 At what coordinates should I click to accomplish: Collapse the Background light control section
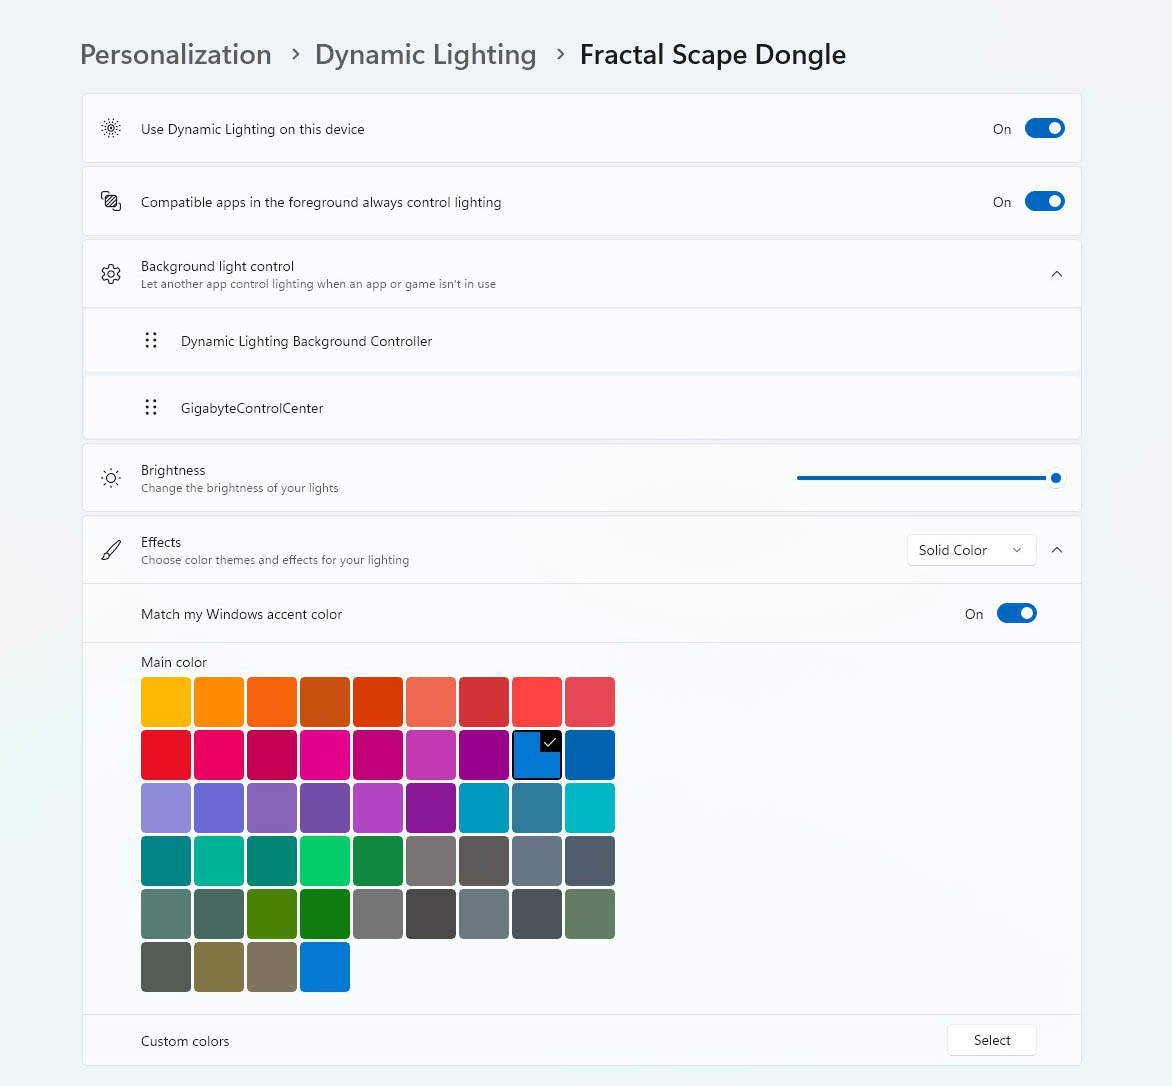[x=1057, y=274]
